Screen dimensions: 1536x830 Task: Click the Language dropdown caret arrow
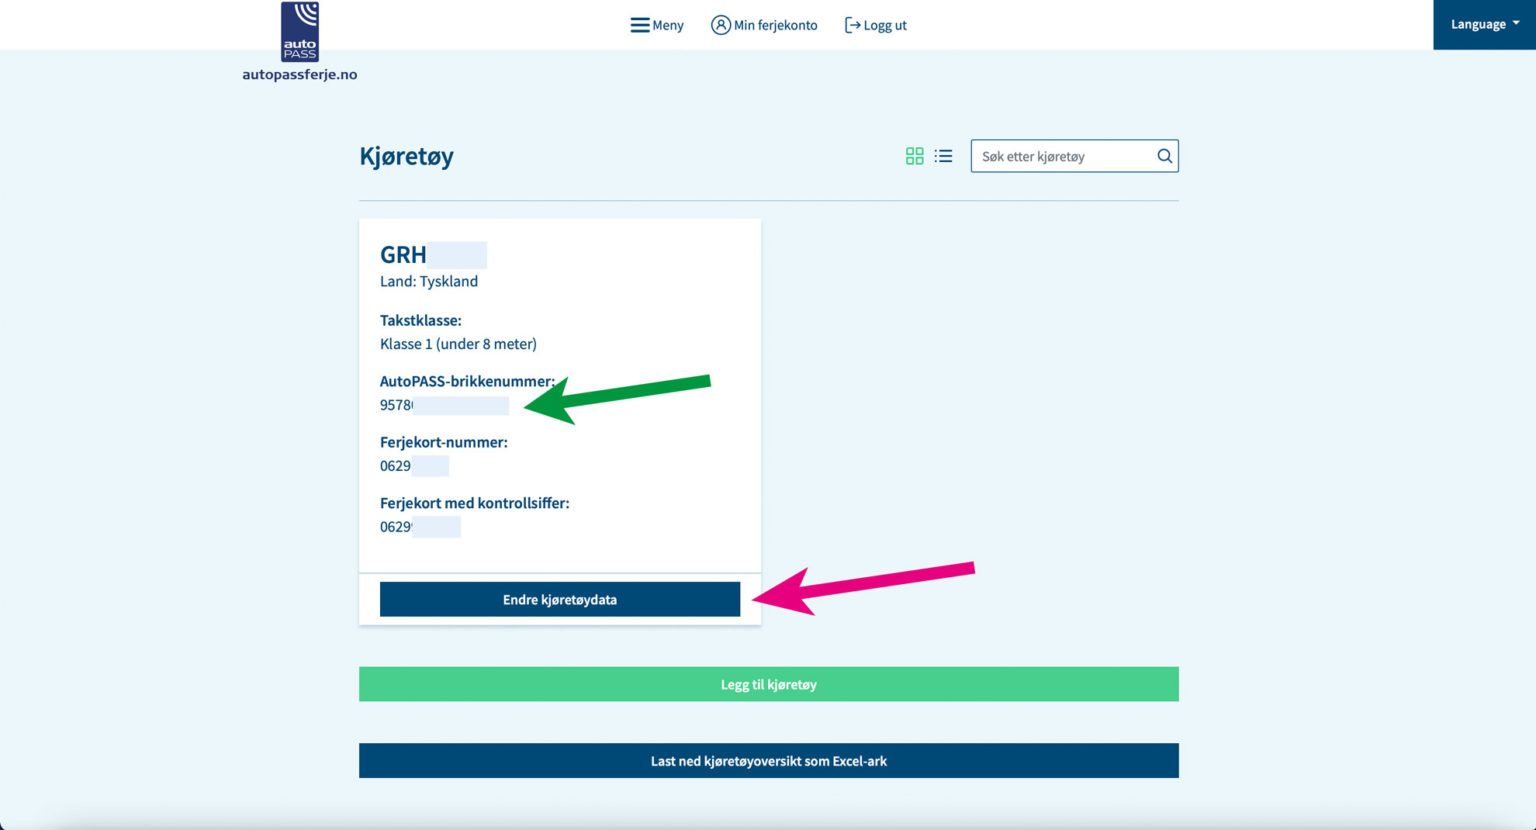click(1516, 23)
